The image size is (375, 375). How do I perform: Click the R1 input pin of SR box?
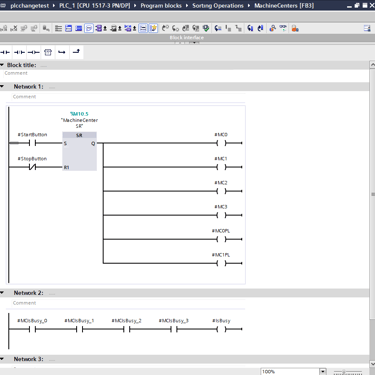click(x=66, y=167)
